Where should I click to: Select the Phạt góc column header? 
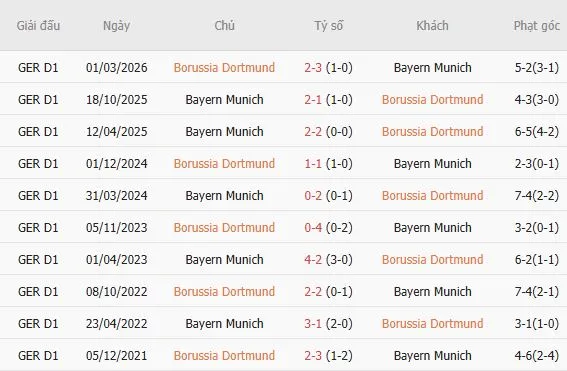click(x=537, y=26)
